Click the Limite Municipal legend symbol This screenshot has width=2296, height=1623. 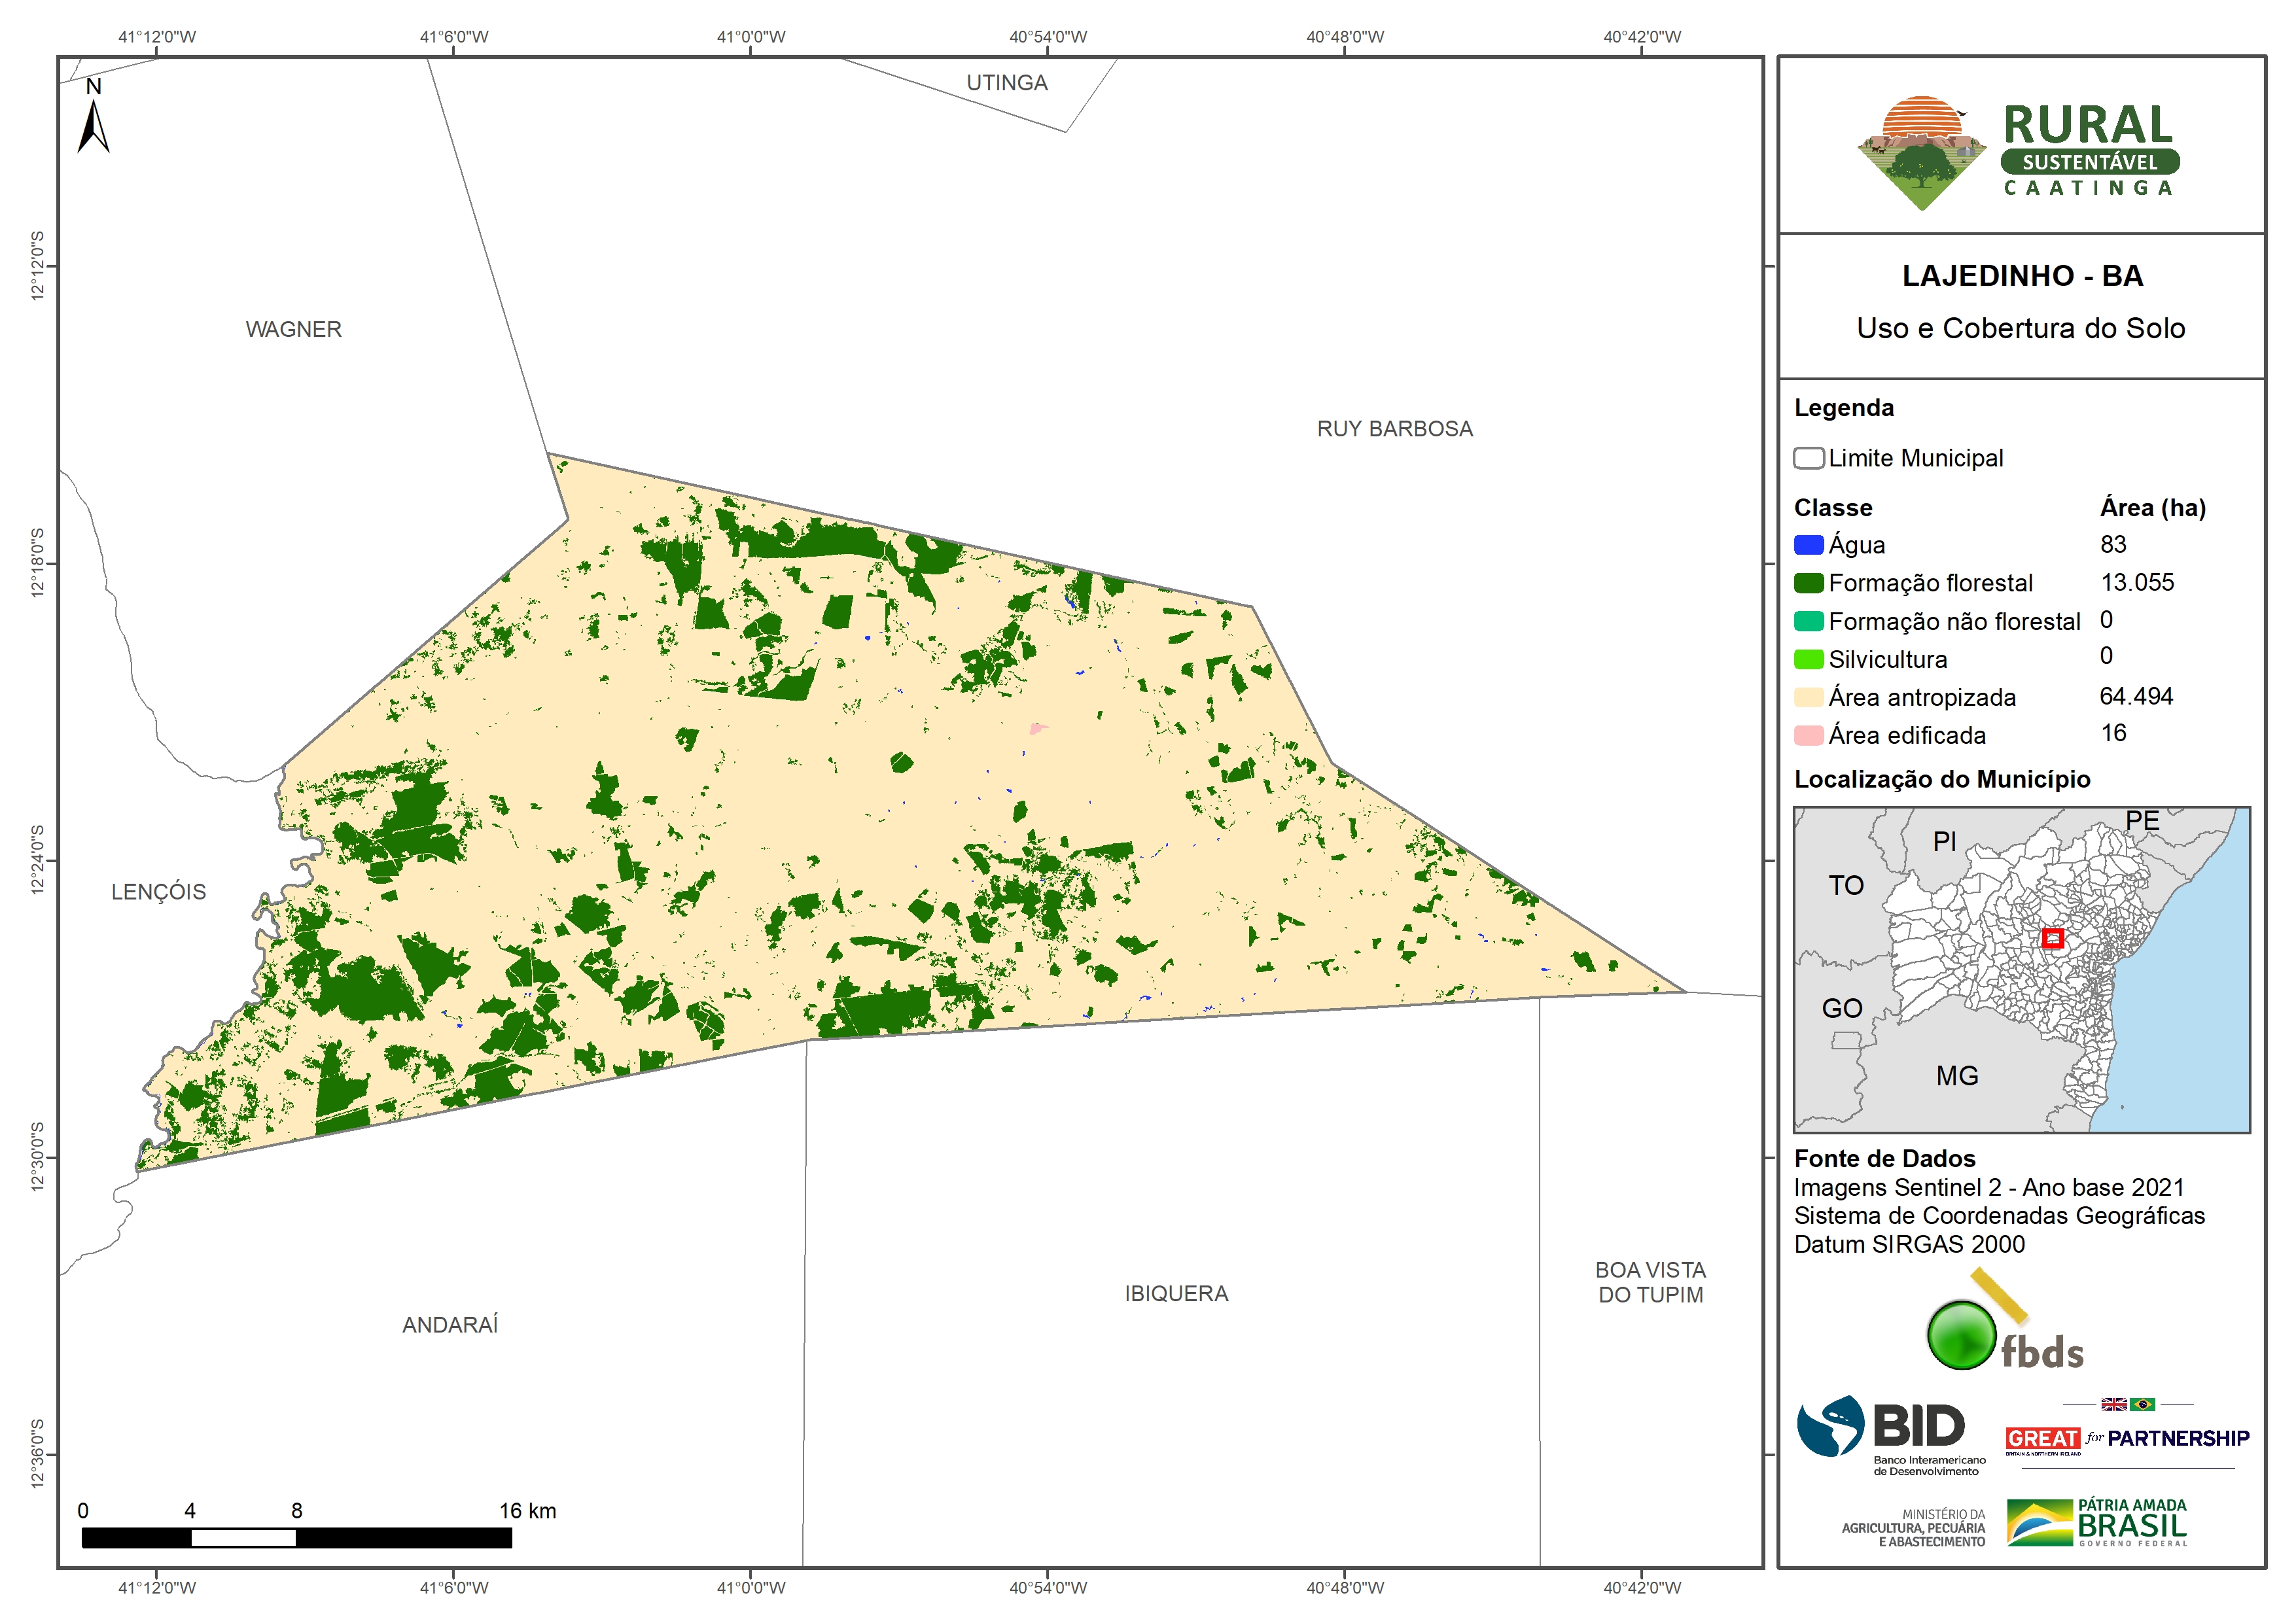1808,458
